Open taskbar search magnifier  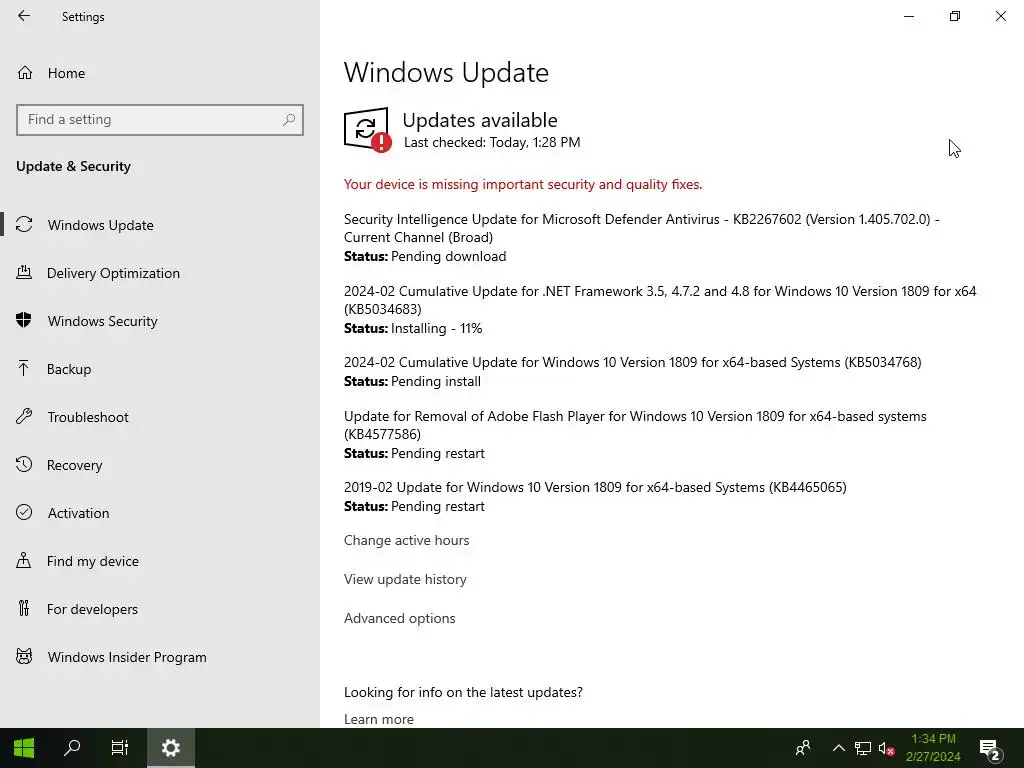(x=72, y=748)
